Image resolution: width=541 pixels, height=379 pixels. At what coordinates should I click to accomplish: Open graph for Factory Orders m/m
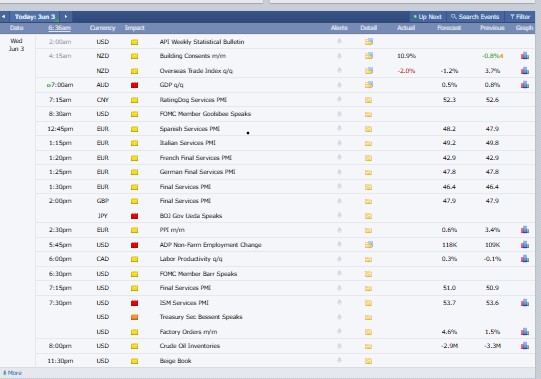[525, 332]
